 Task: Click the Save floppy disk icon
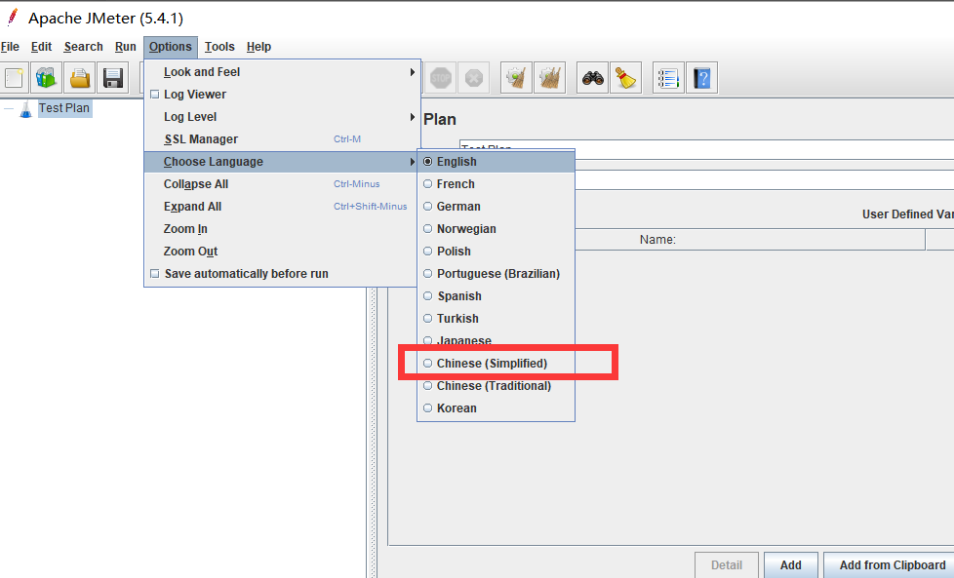(113, 78)
